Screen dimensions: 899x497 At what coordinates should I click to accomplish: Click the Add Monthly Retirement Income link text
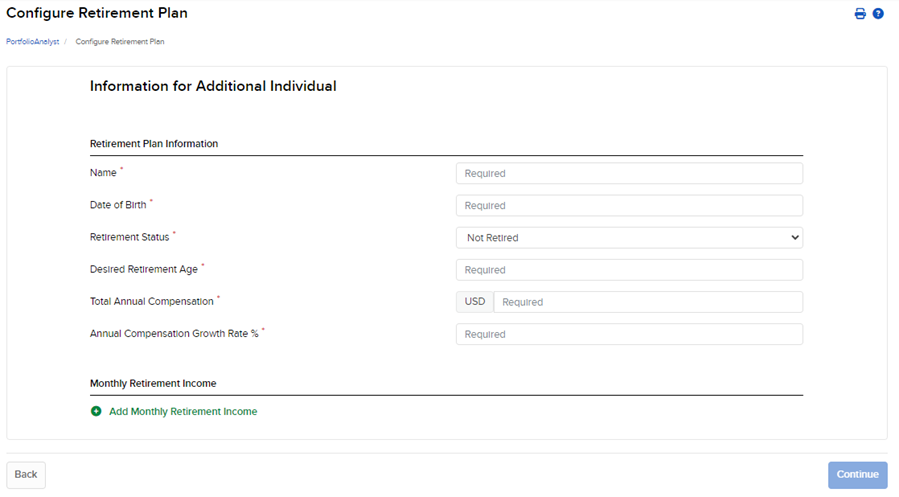[x=183, y=411]
